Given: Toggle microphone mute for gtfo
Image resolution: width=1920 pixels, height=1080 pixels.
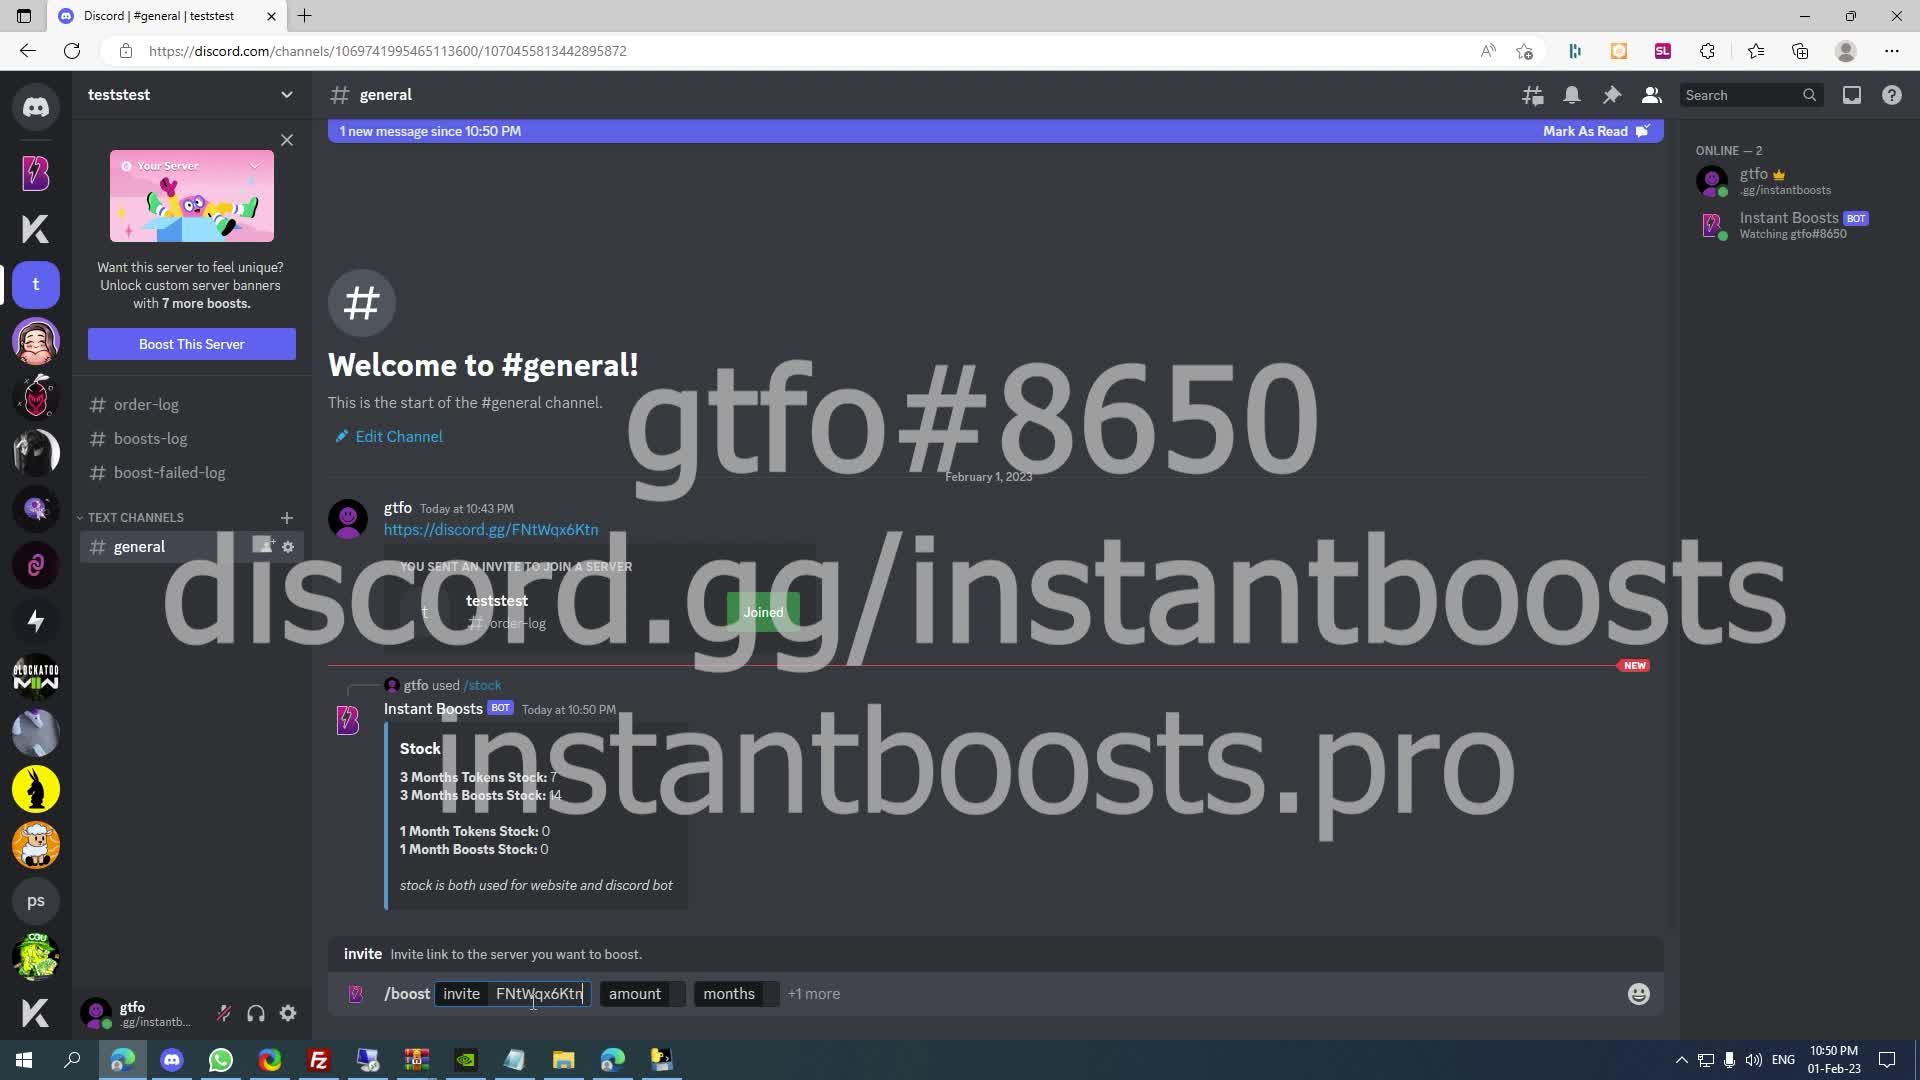Looking at the screenshot, I should [x=224, y=1013].
